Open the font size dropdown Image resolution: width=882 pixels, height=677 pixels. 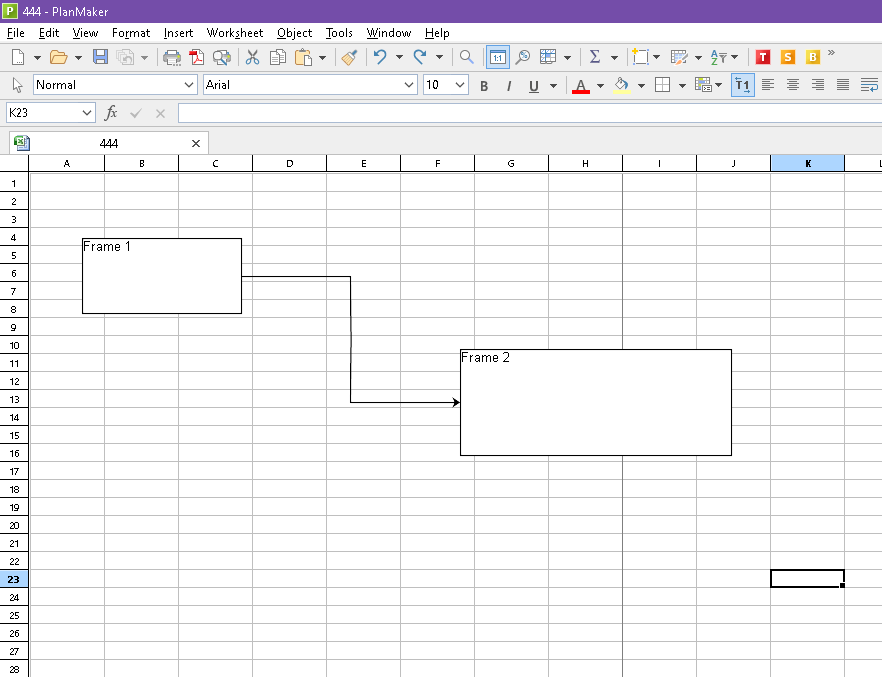(x=446, y=85)
